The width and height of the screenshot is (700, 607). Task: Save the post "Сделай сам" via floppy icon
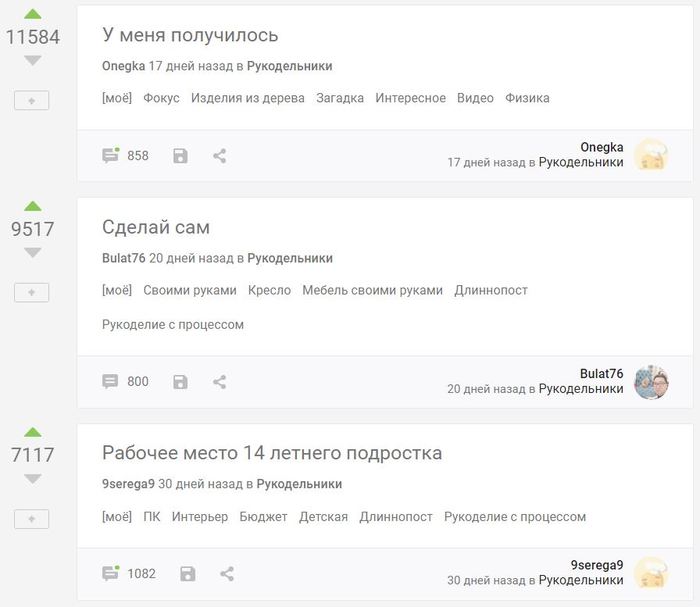(x=180, y=382)
